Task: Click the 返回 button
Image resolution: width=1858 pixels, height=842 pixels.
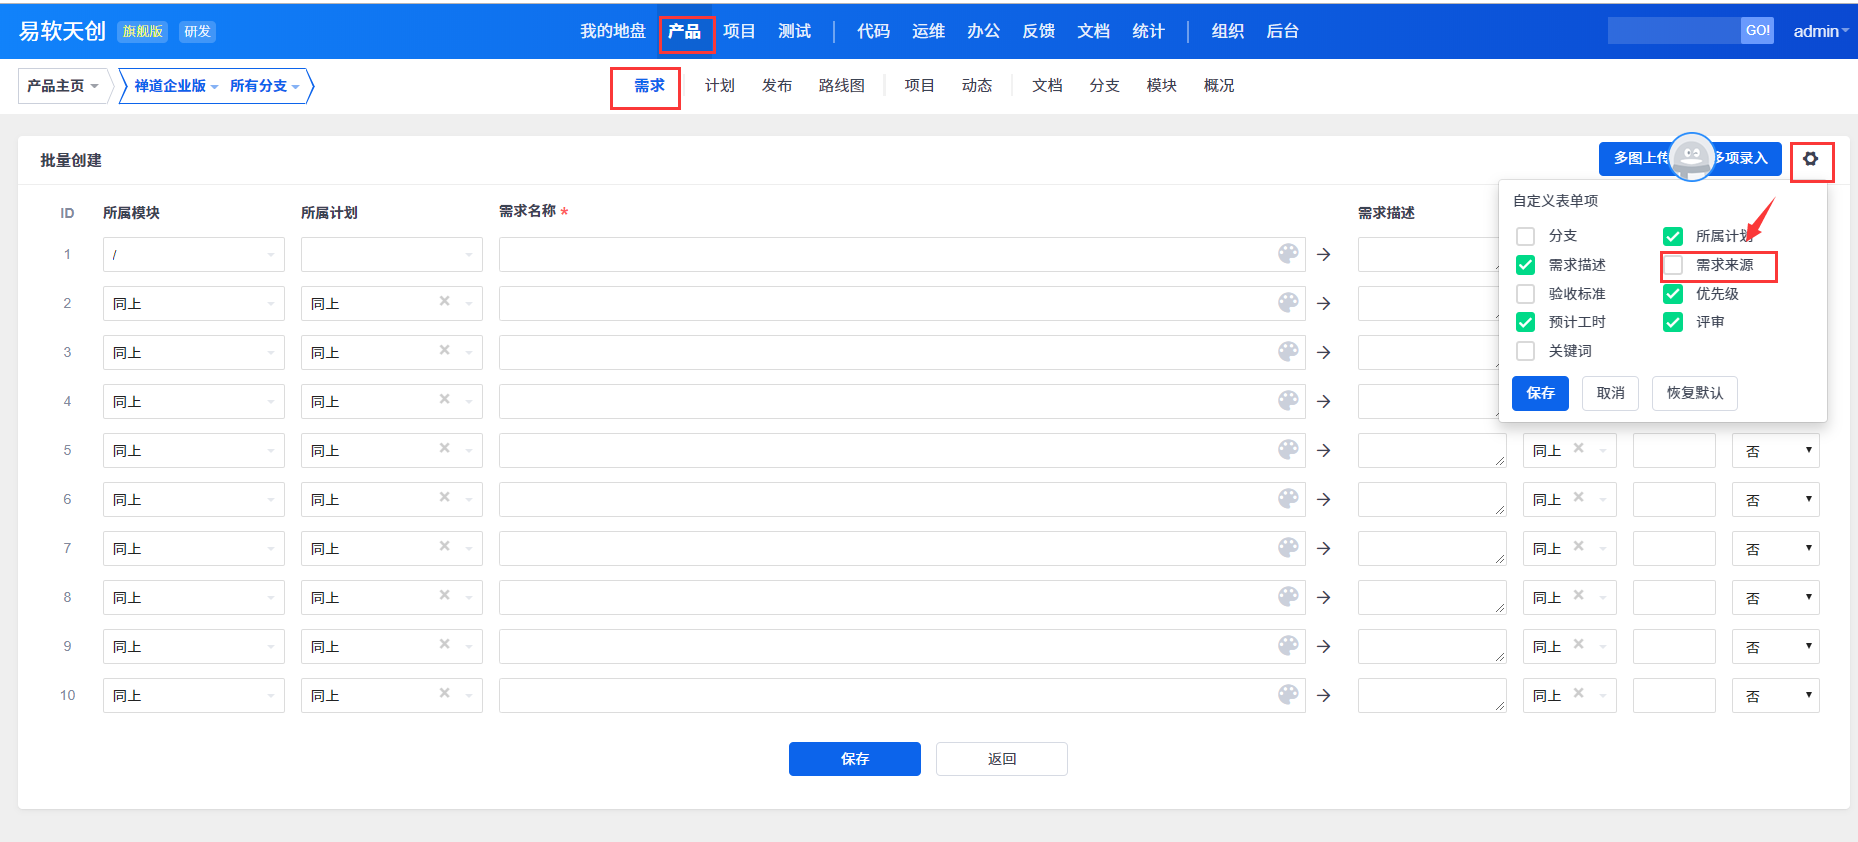Action: (x=1002, y=759)
